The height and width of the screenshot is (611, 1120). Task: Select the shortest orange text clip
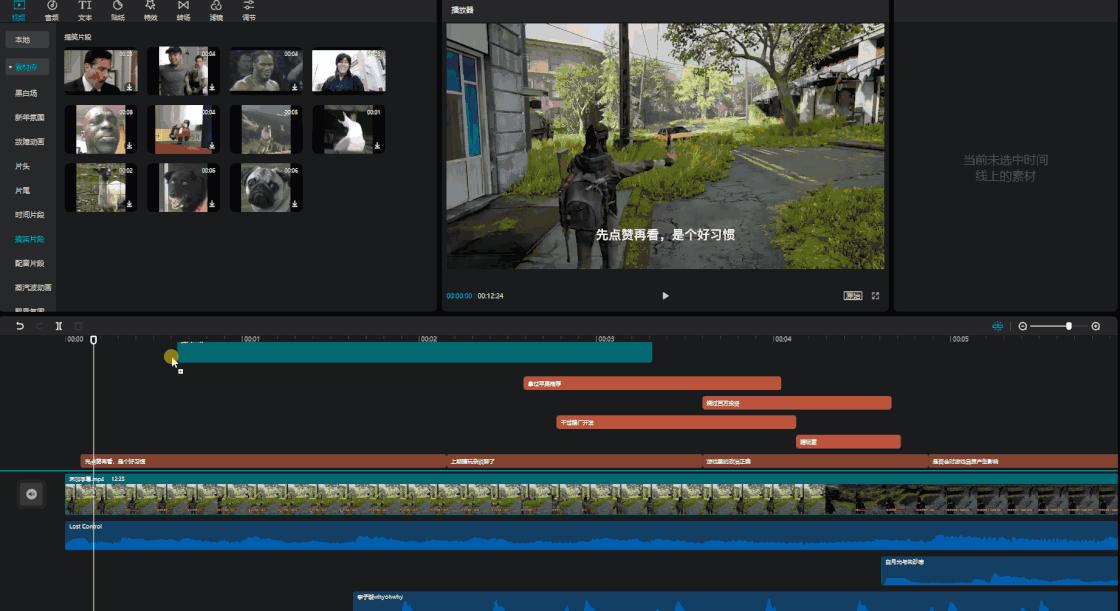[848, 442]
